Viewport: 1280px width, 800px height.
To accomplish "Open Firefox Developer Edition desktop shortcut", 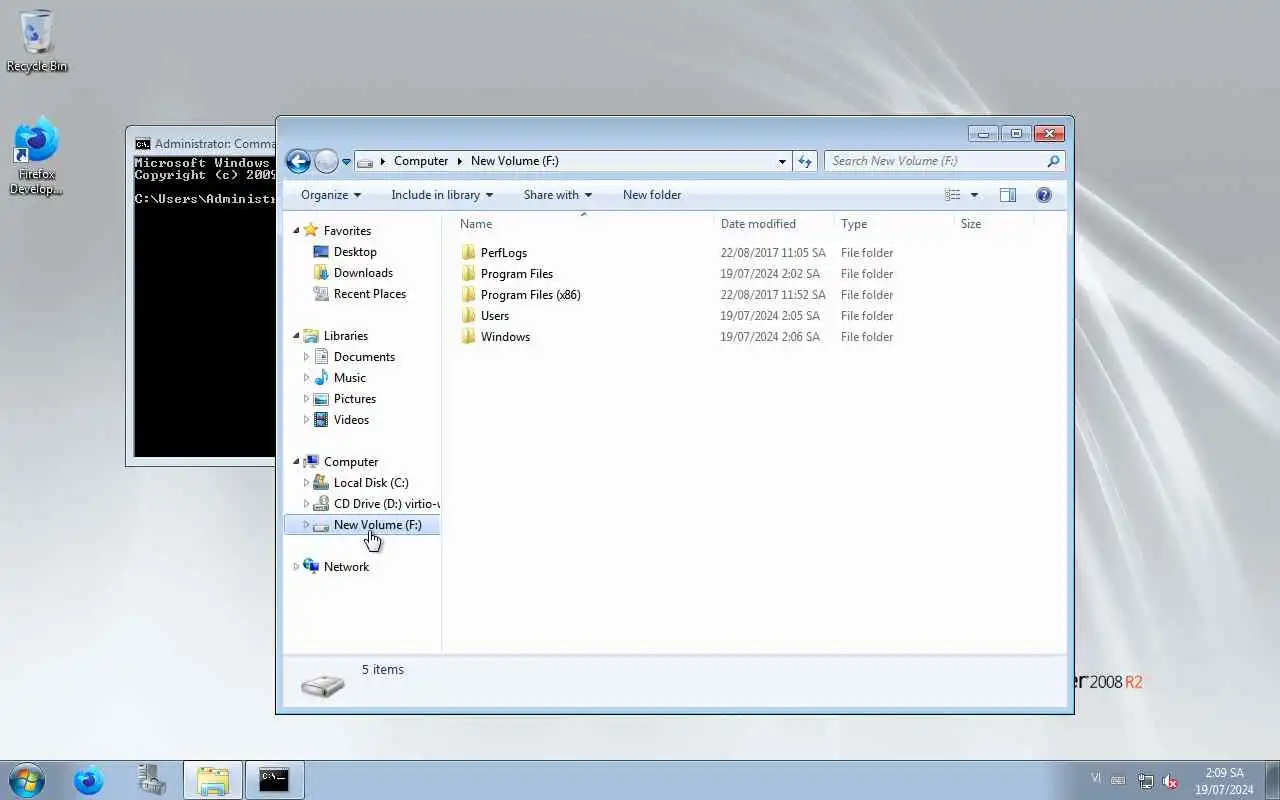I will coord(37,156).
